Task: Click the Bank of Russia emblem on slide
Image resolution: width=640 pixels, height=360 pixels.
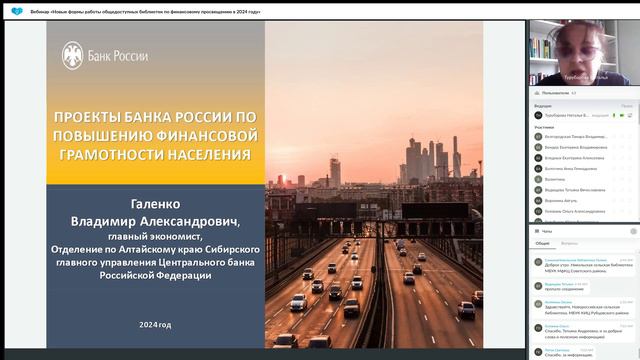Action: point(72,56)
